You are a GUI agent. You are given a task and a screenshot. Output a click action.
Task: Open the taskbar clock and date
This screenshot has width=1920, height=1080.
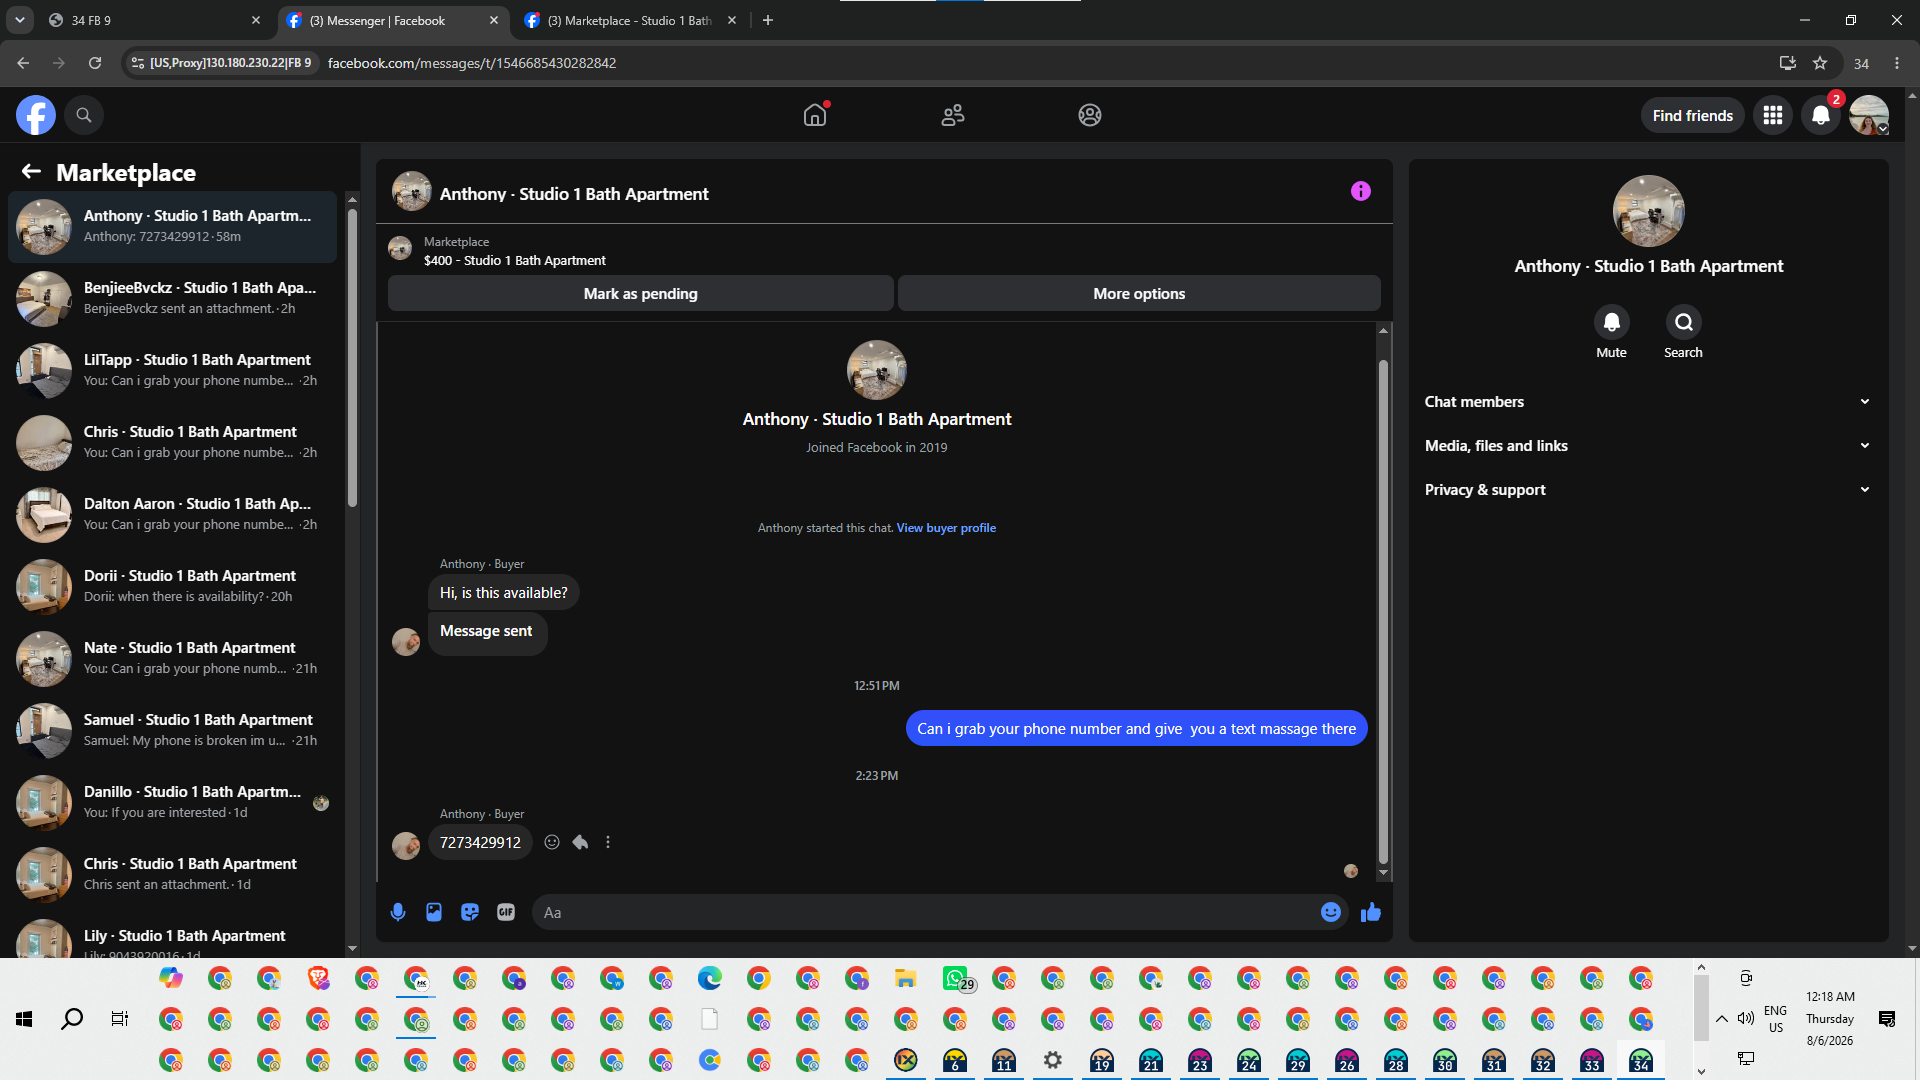pyautogui.click(x=1830, y=1019)
